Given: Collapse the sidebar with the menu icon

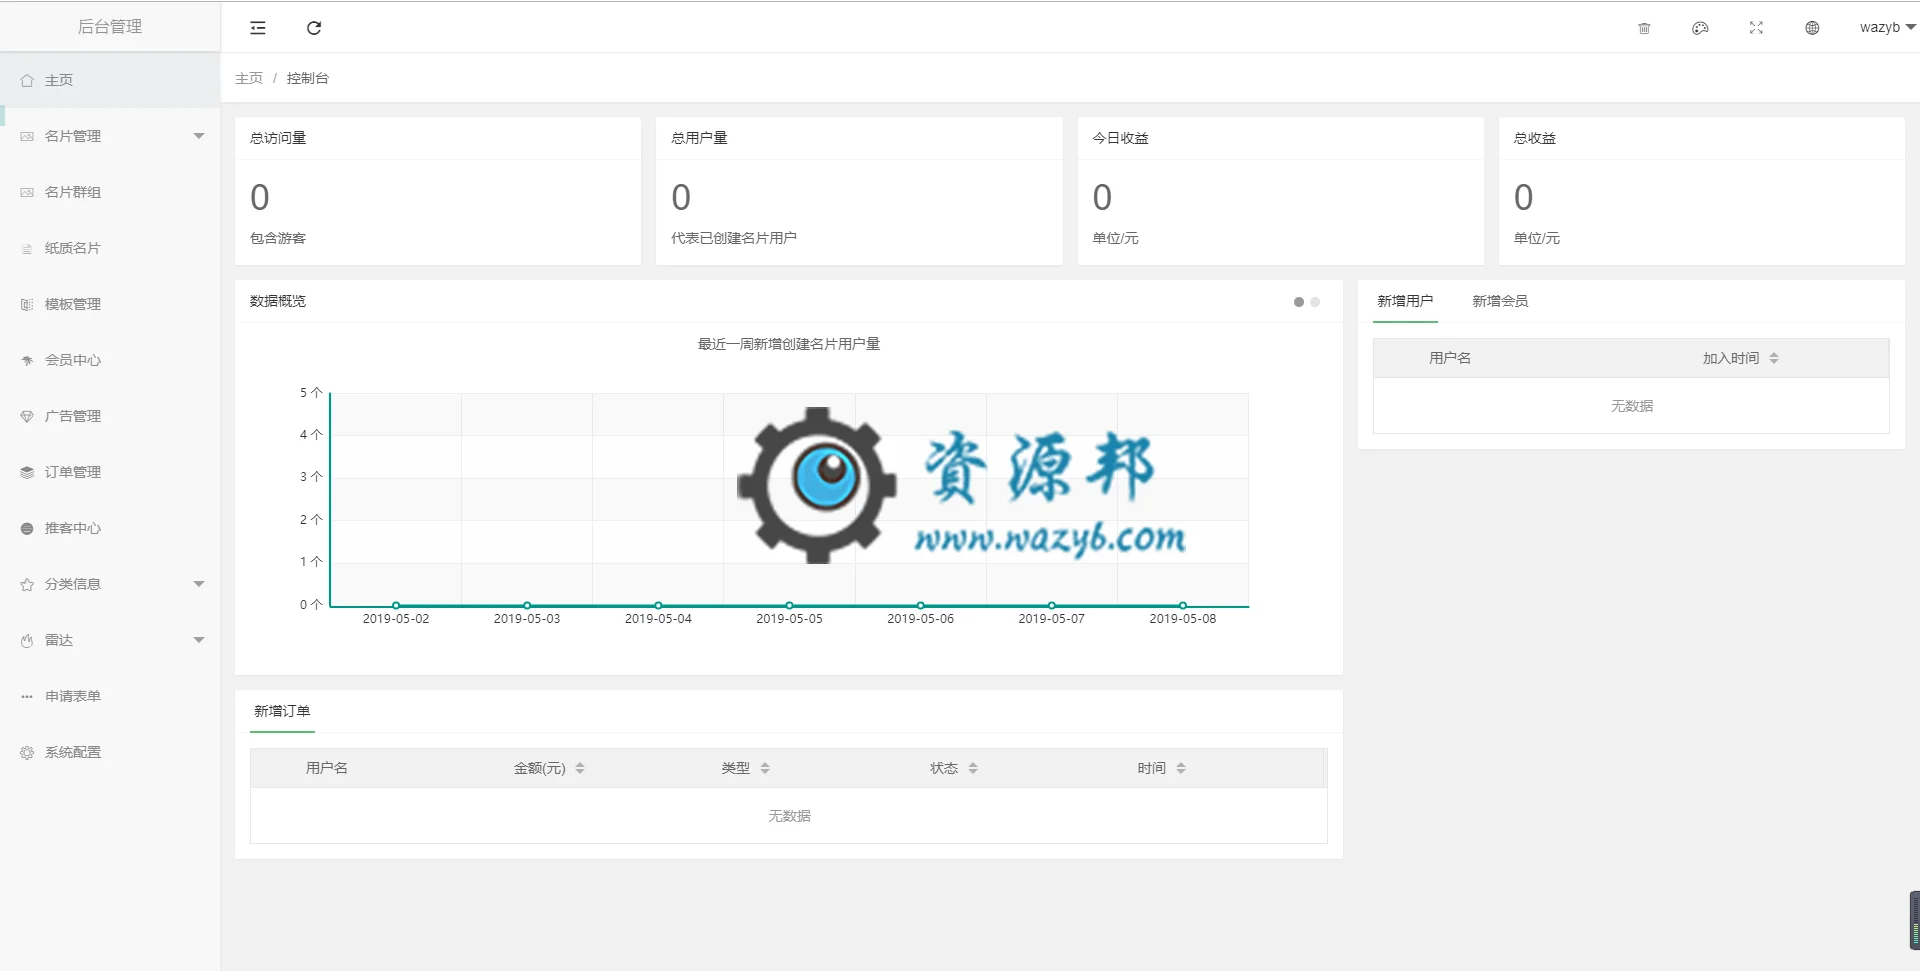Looking at the screenshot, I should (258, 28).
